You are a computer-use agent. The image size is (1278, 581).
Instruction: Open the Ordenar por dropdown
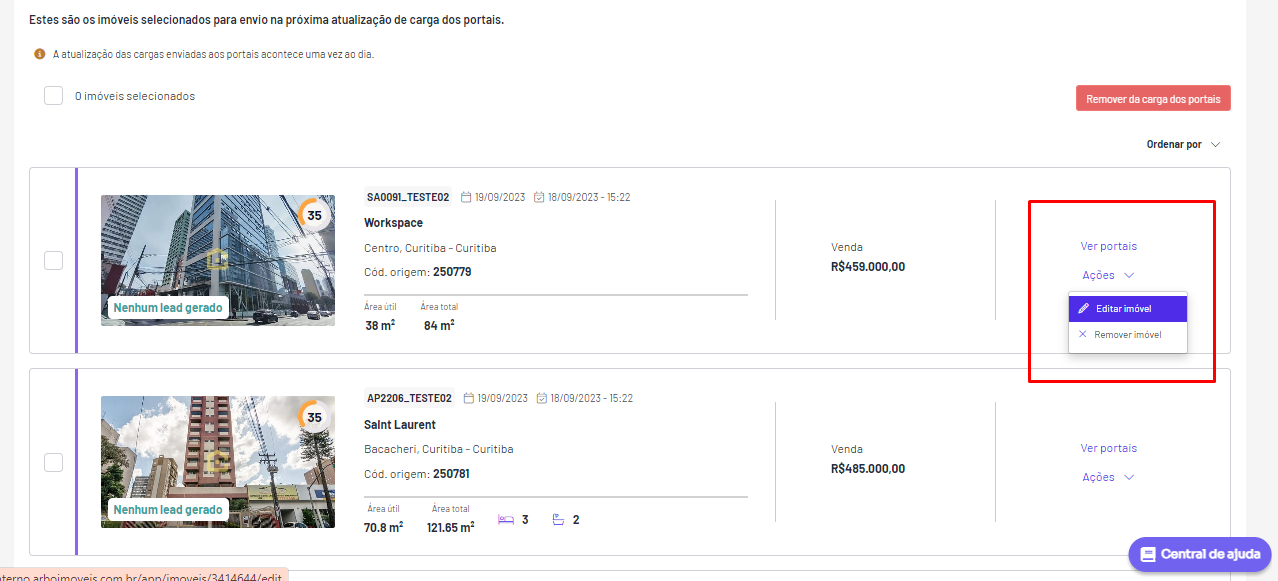pyautogui.click(x=1183, y=145)
